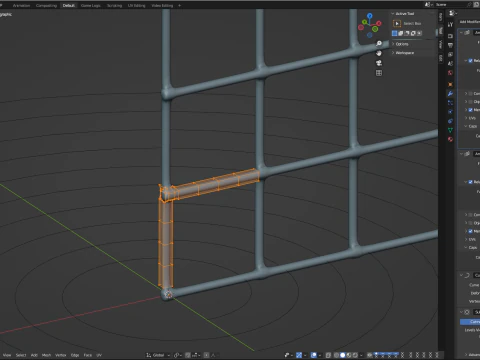
Task: Collapse the first Array modifier panel
Action: click(x=462, y=32)
